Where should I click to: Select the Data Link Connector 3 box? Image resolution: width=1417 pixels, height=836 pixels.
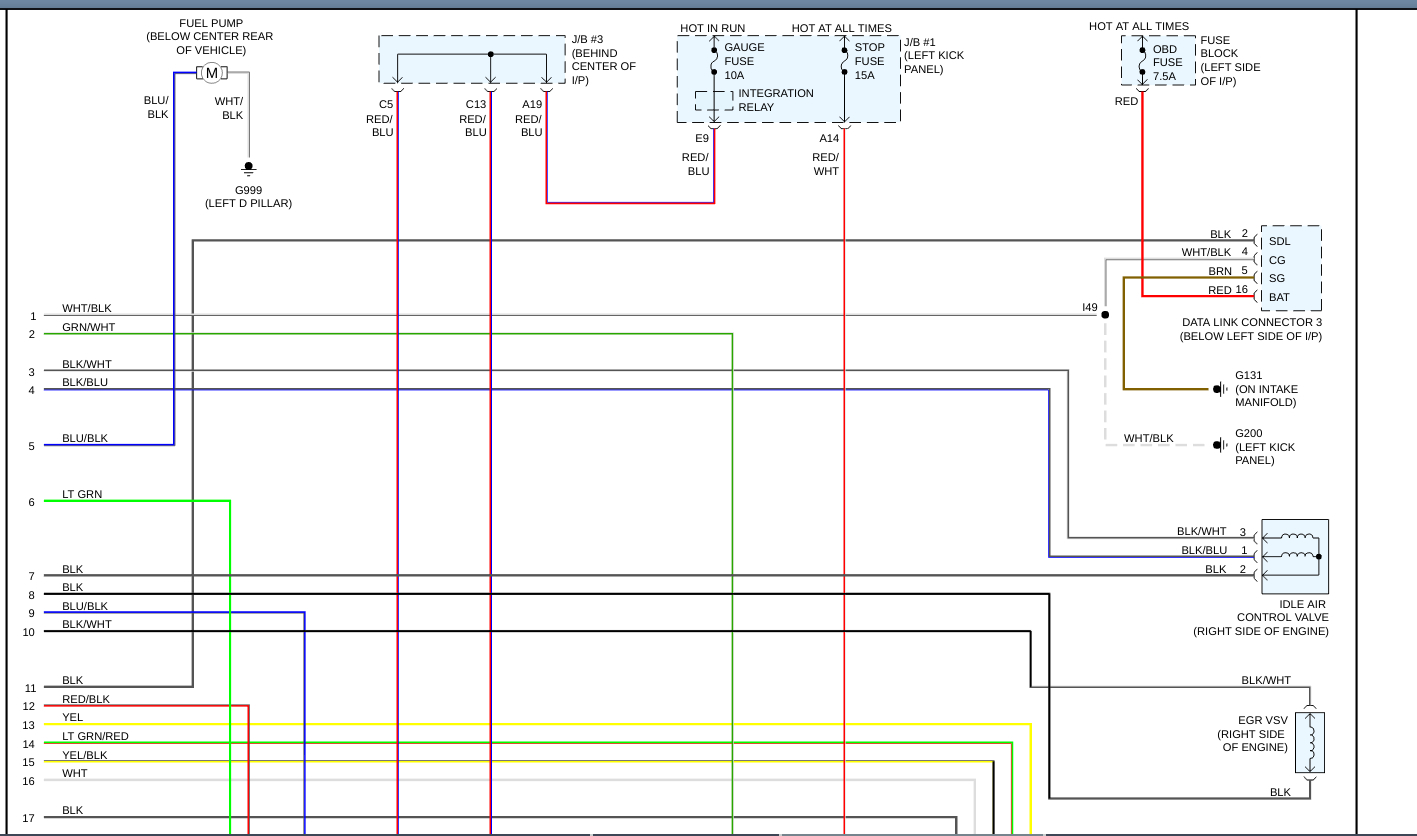pyautogui.click(x=1290, y=269)
